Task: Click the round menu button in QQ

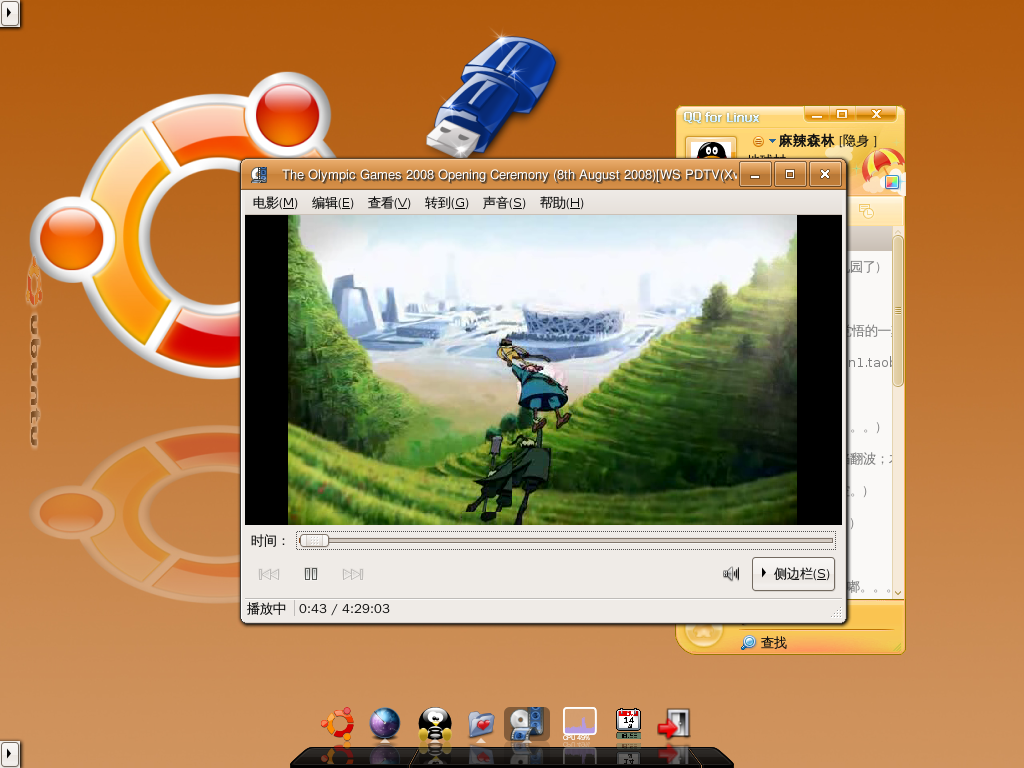Action: click(x=703, y=631)
